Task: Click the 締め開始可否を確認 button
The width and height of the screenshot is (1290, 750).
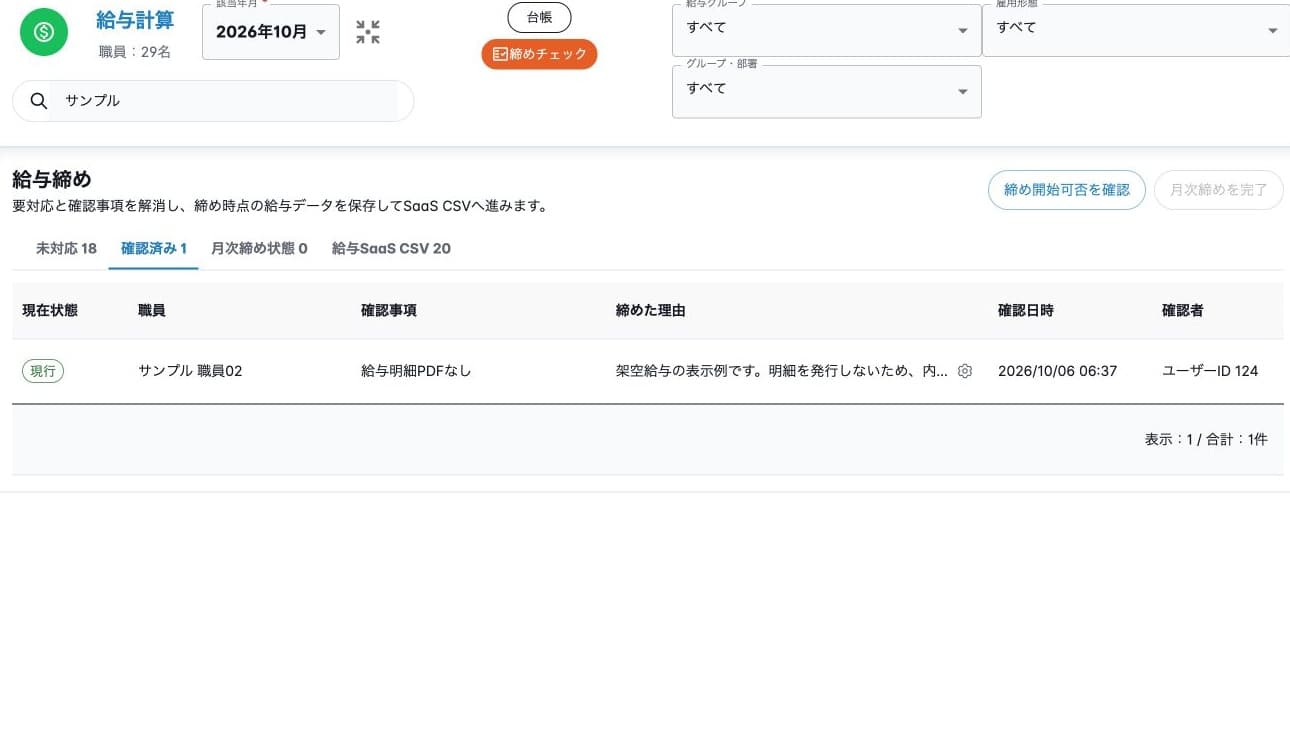Action: (x=1066, y=190)
